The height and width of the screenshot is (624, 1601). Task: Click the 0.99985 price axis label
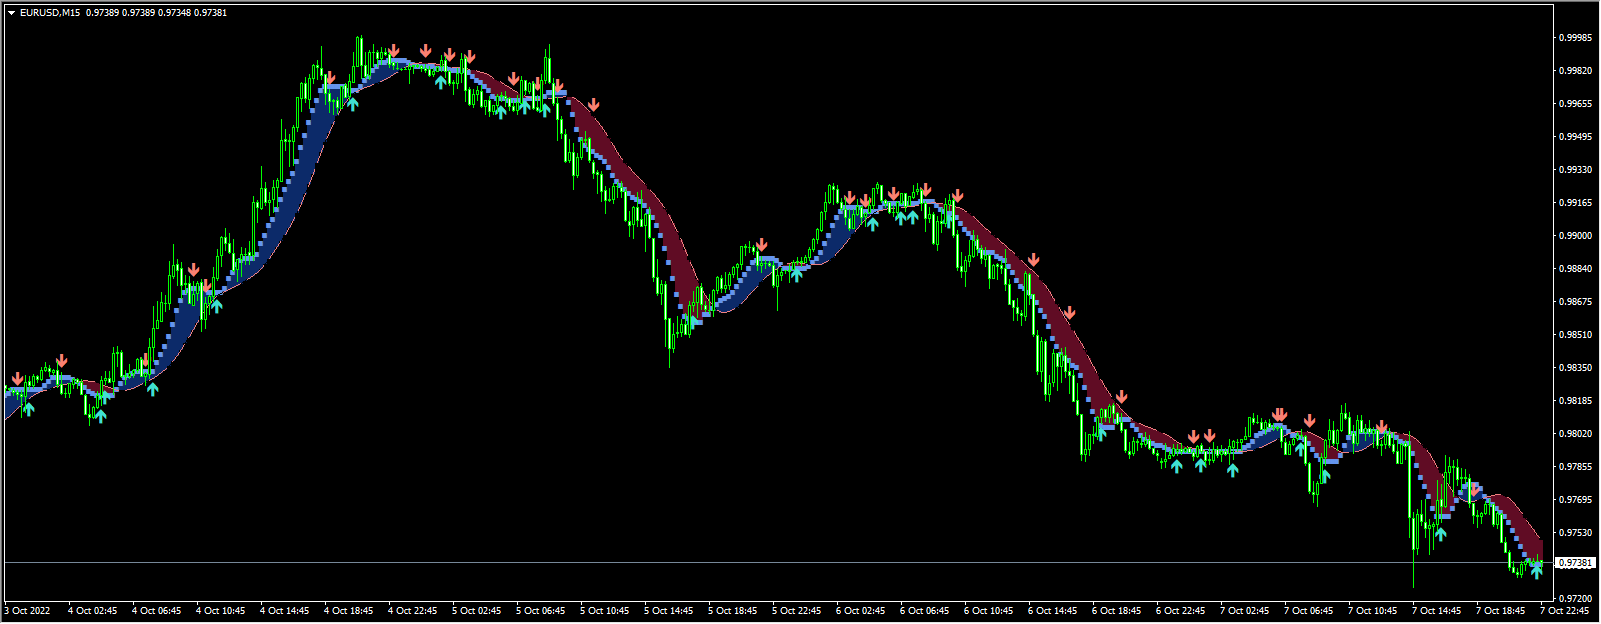click(x=1575, y=38)
